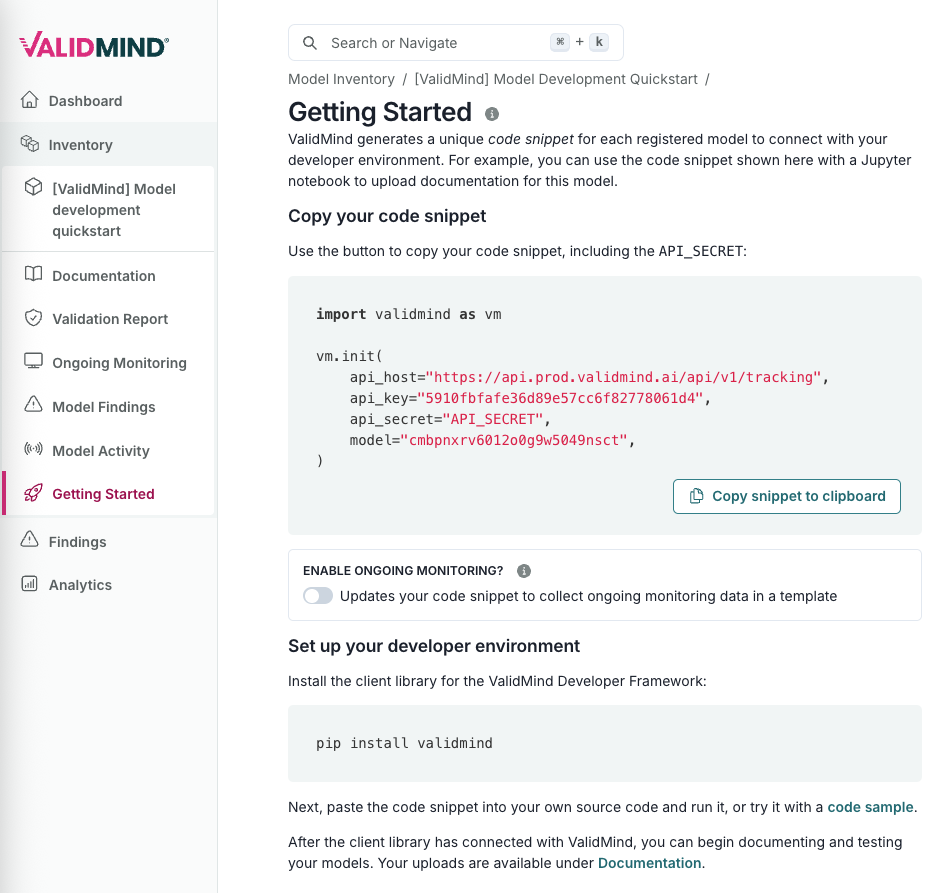
Task: Click info icon next to Enable Ongoing Monitoring
Action: 524,571
